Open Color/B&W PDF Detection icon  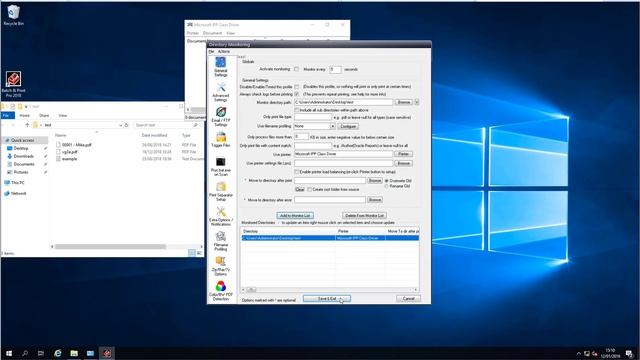pos(220,291)
